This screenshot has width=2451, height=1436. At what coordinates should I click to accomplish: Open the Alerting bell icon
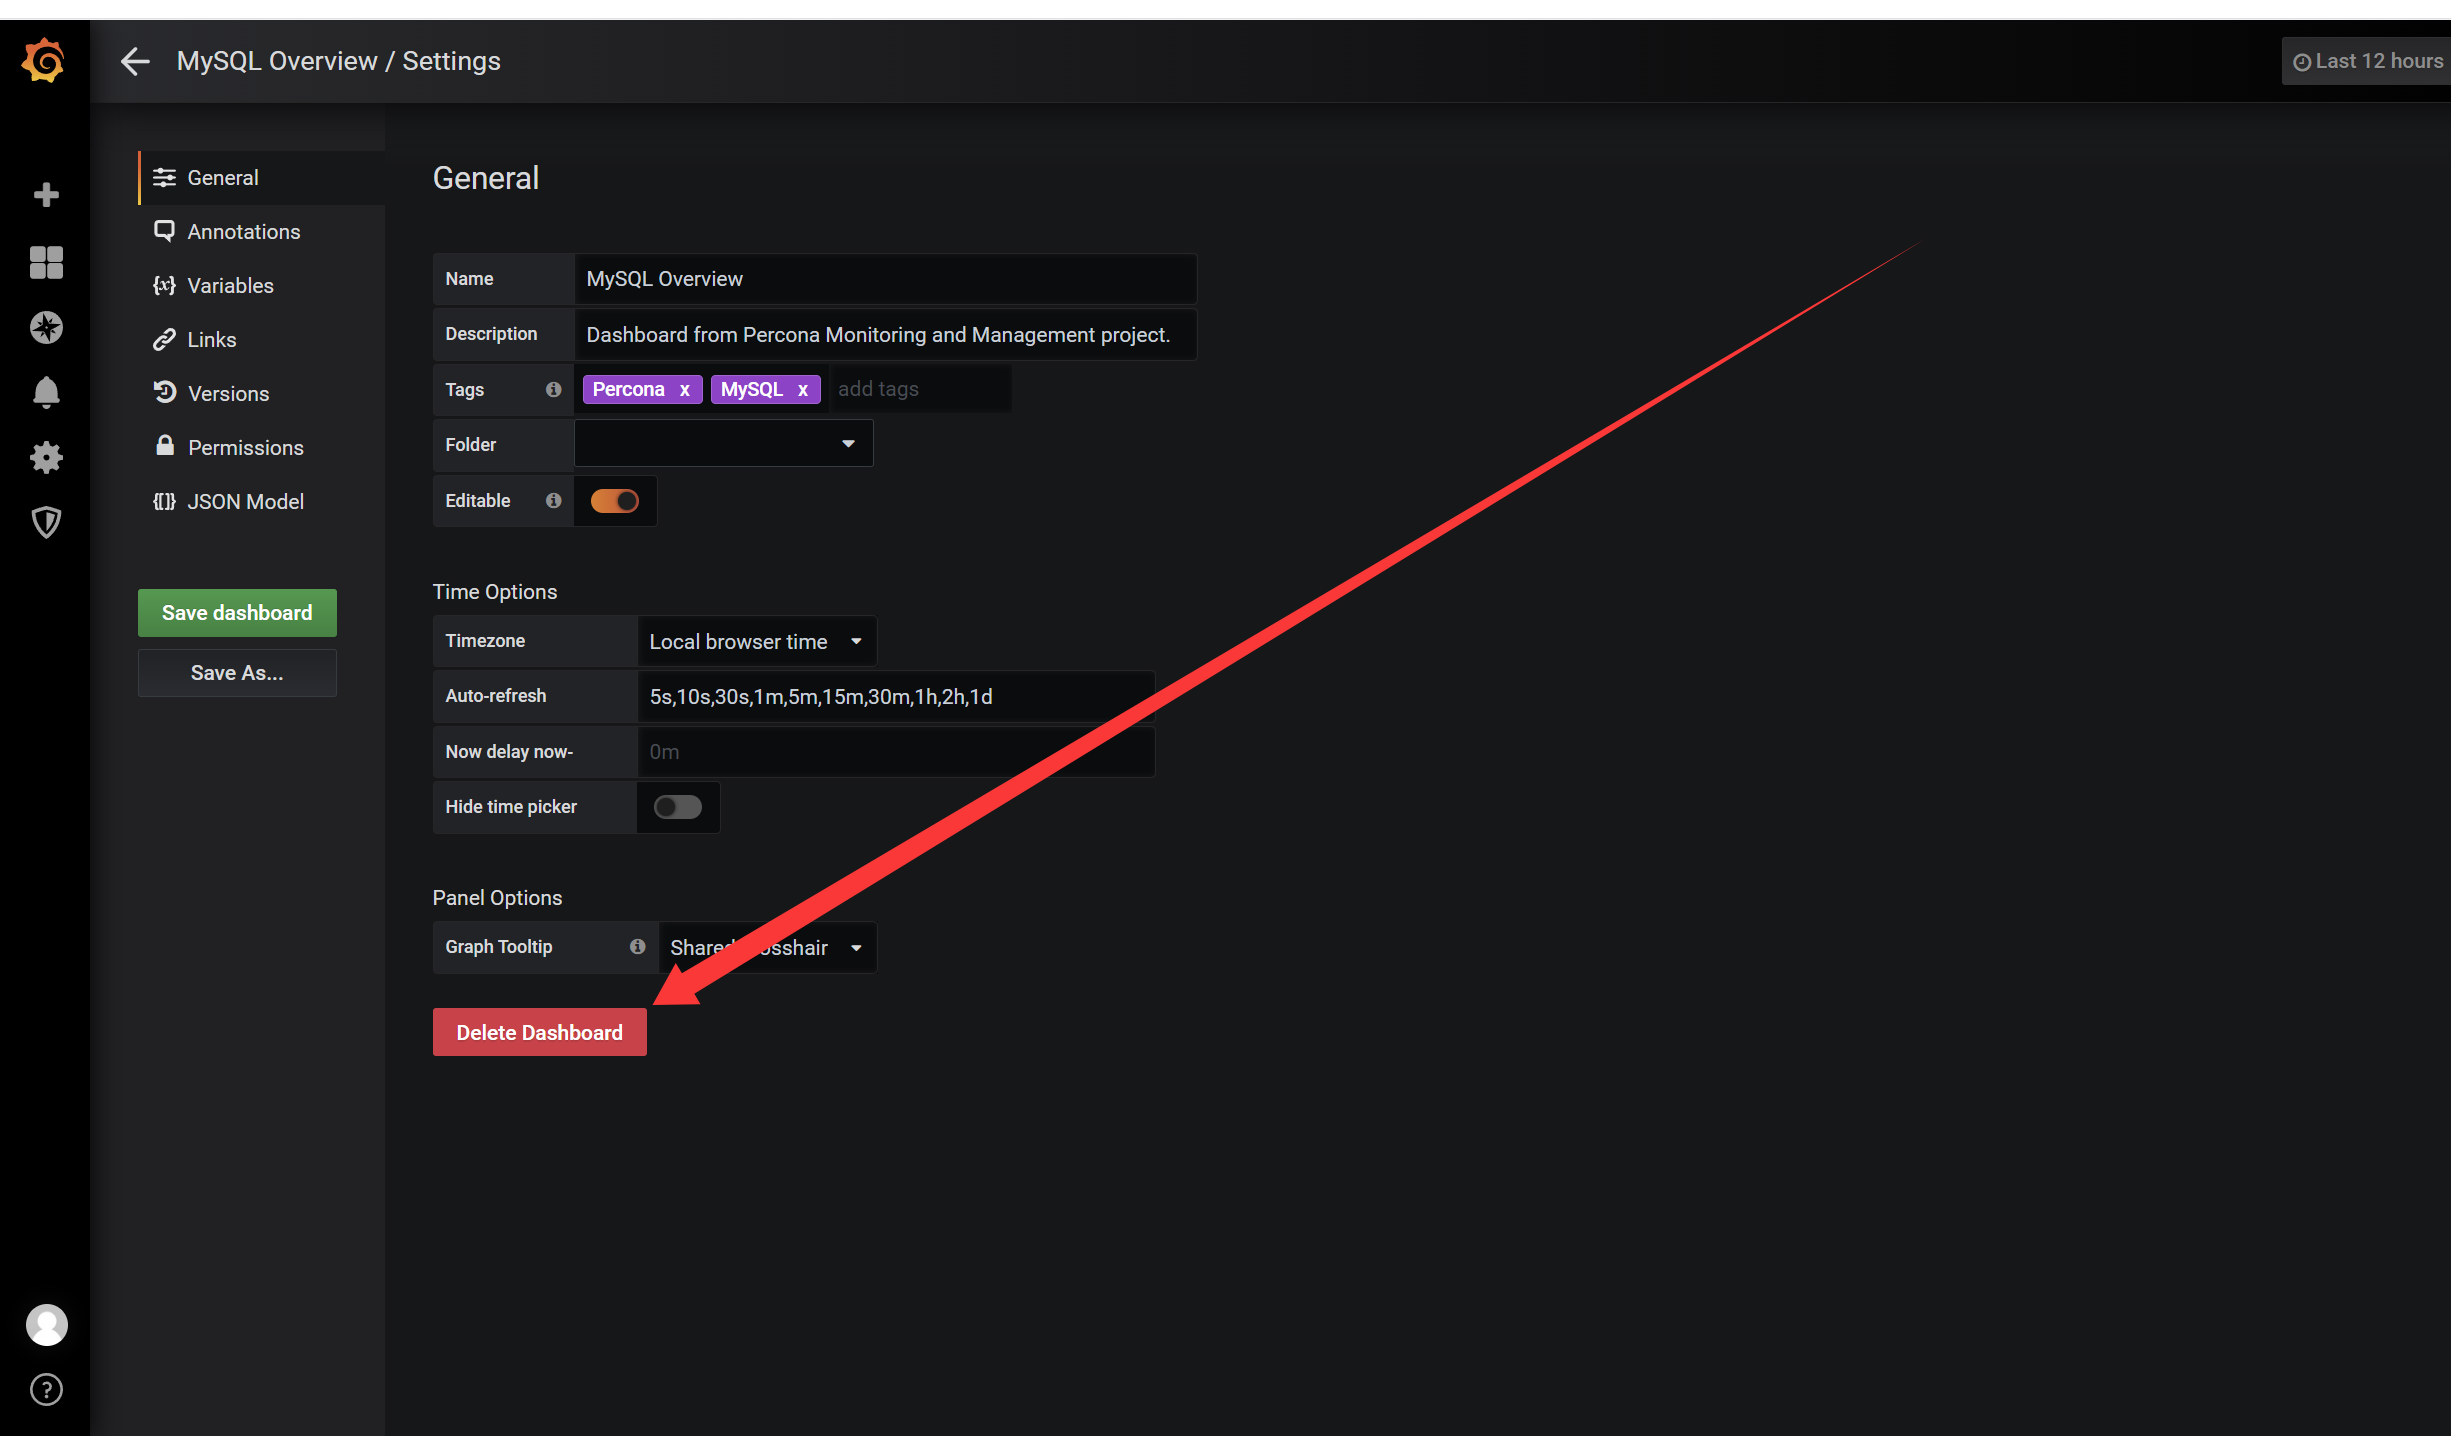(x=46, y=392)
